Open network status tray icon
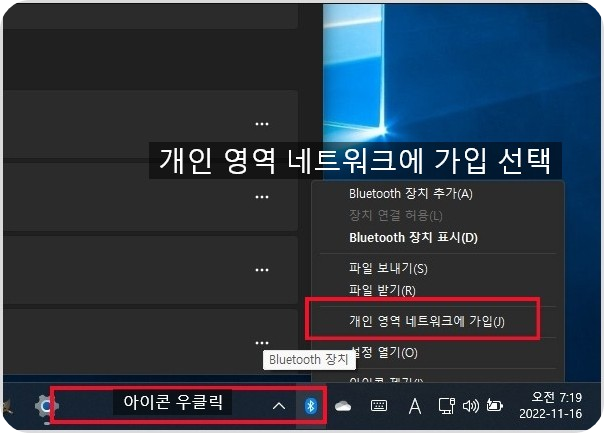This screenshot has width=604, height=433. [447, 406]
